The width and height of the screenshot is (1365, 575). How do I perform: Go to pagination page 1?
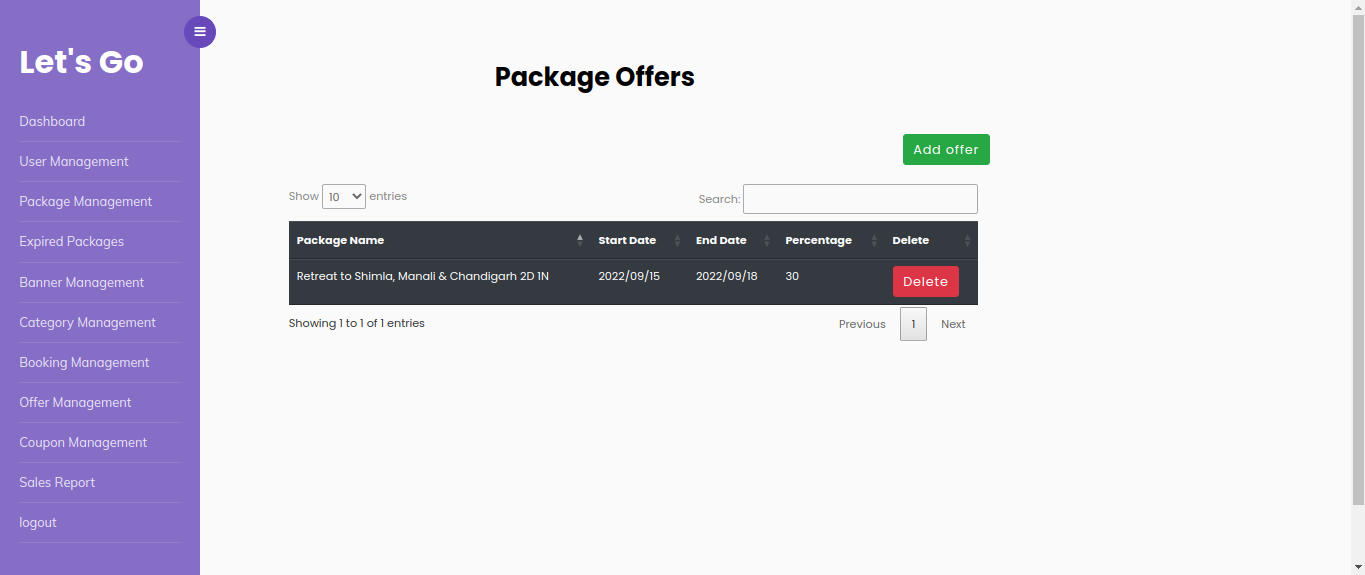pos(913,324)
